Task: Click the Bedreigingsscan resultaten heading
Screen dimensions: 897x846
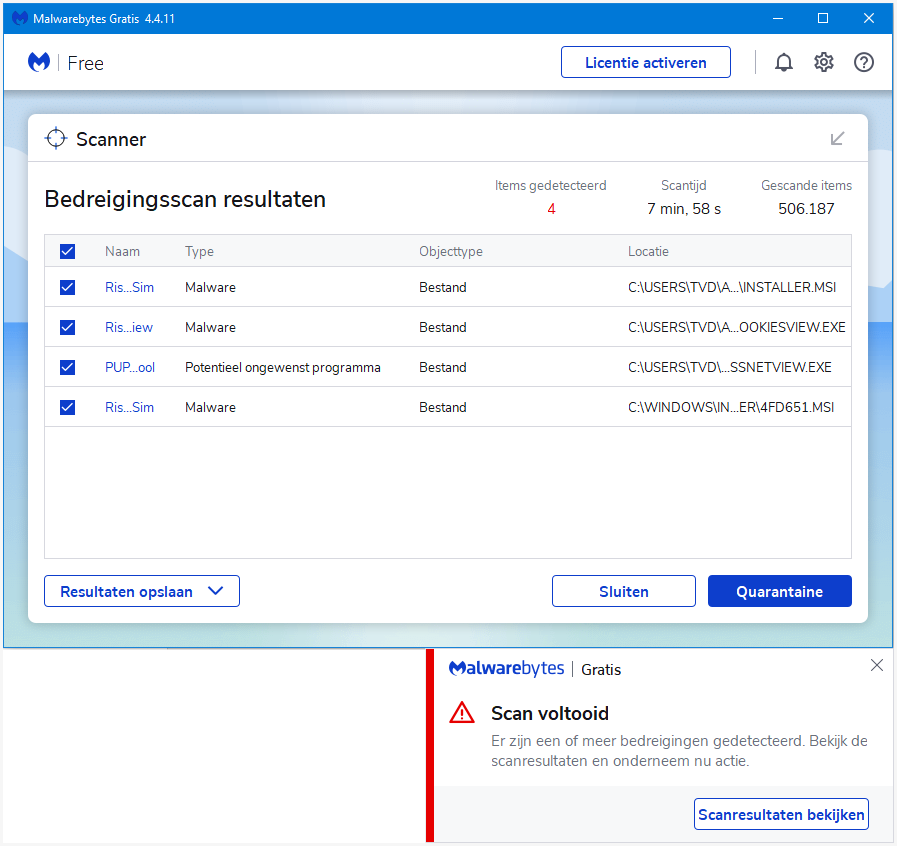Action: 185,199
